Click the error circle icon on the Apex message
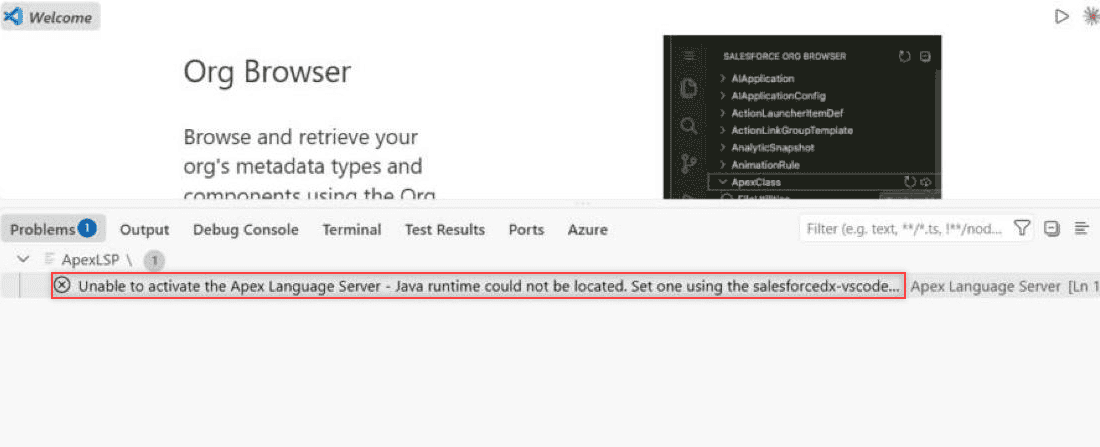The width and height of the screenshot is (1100, 447). pos(62,286)
